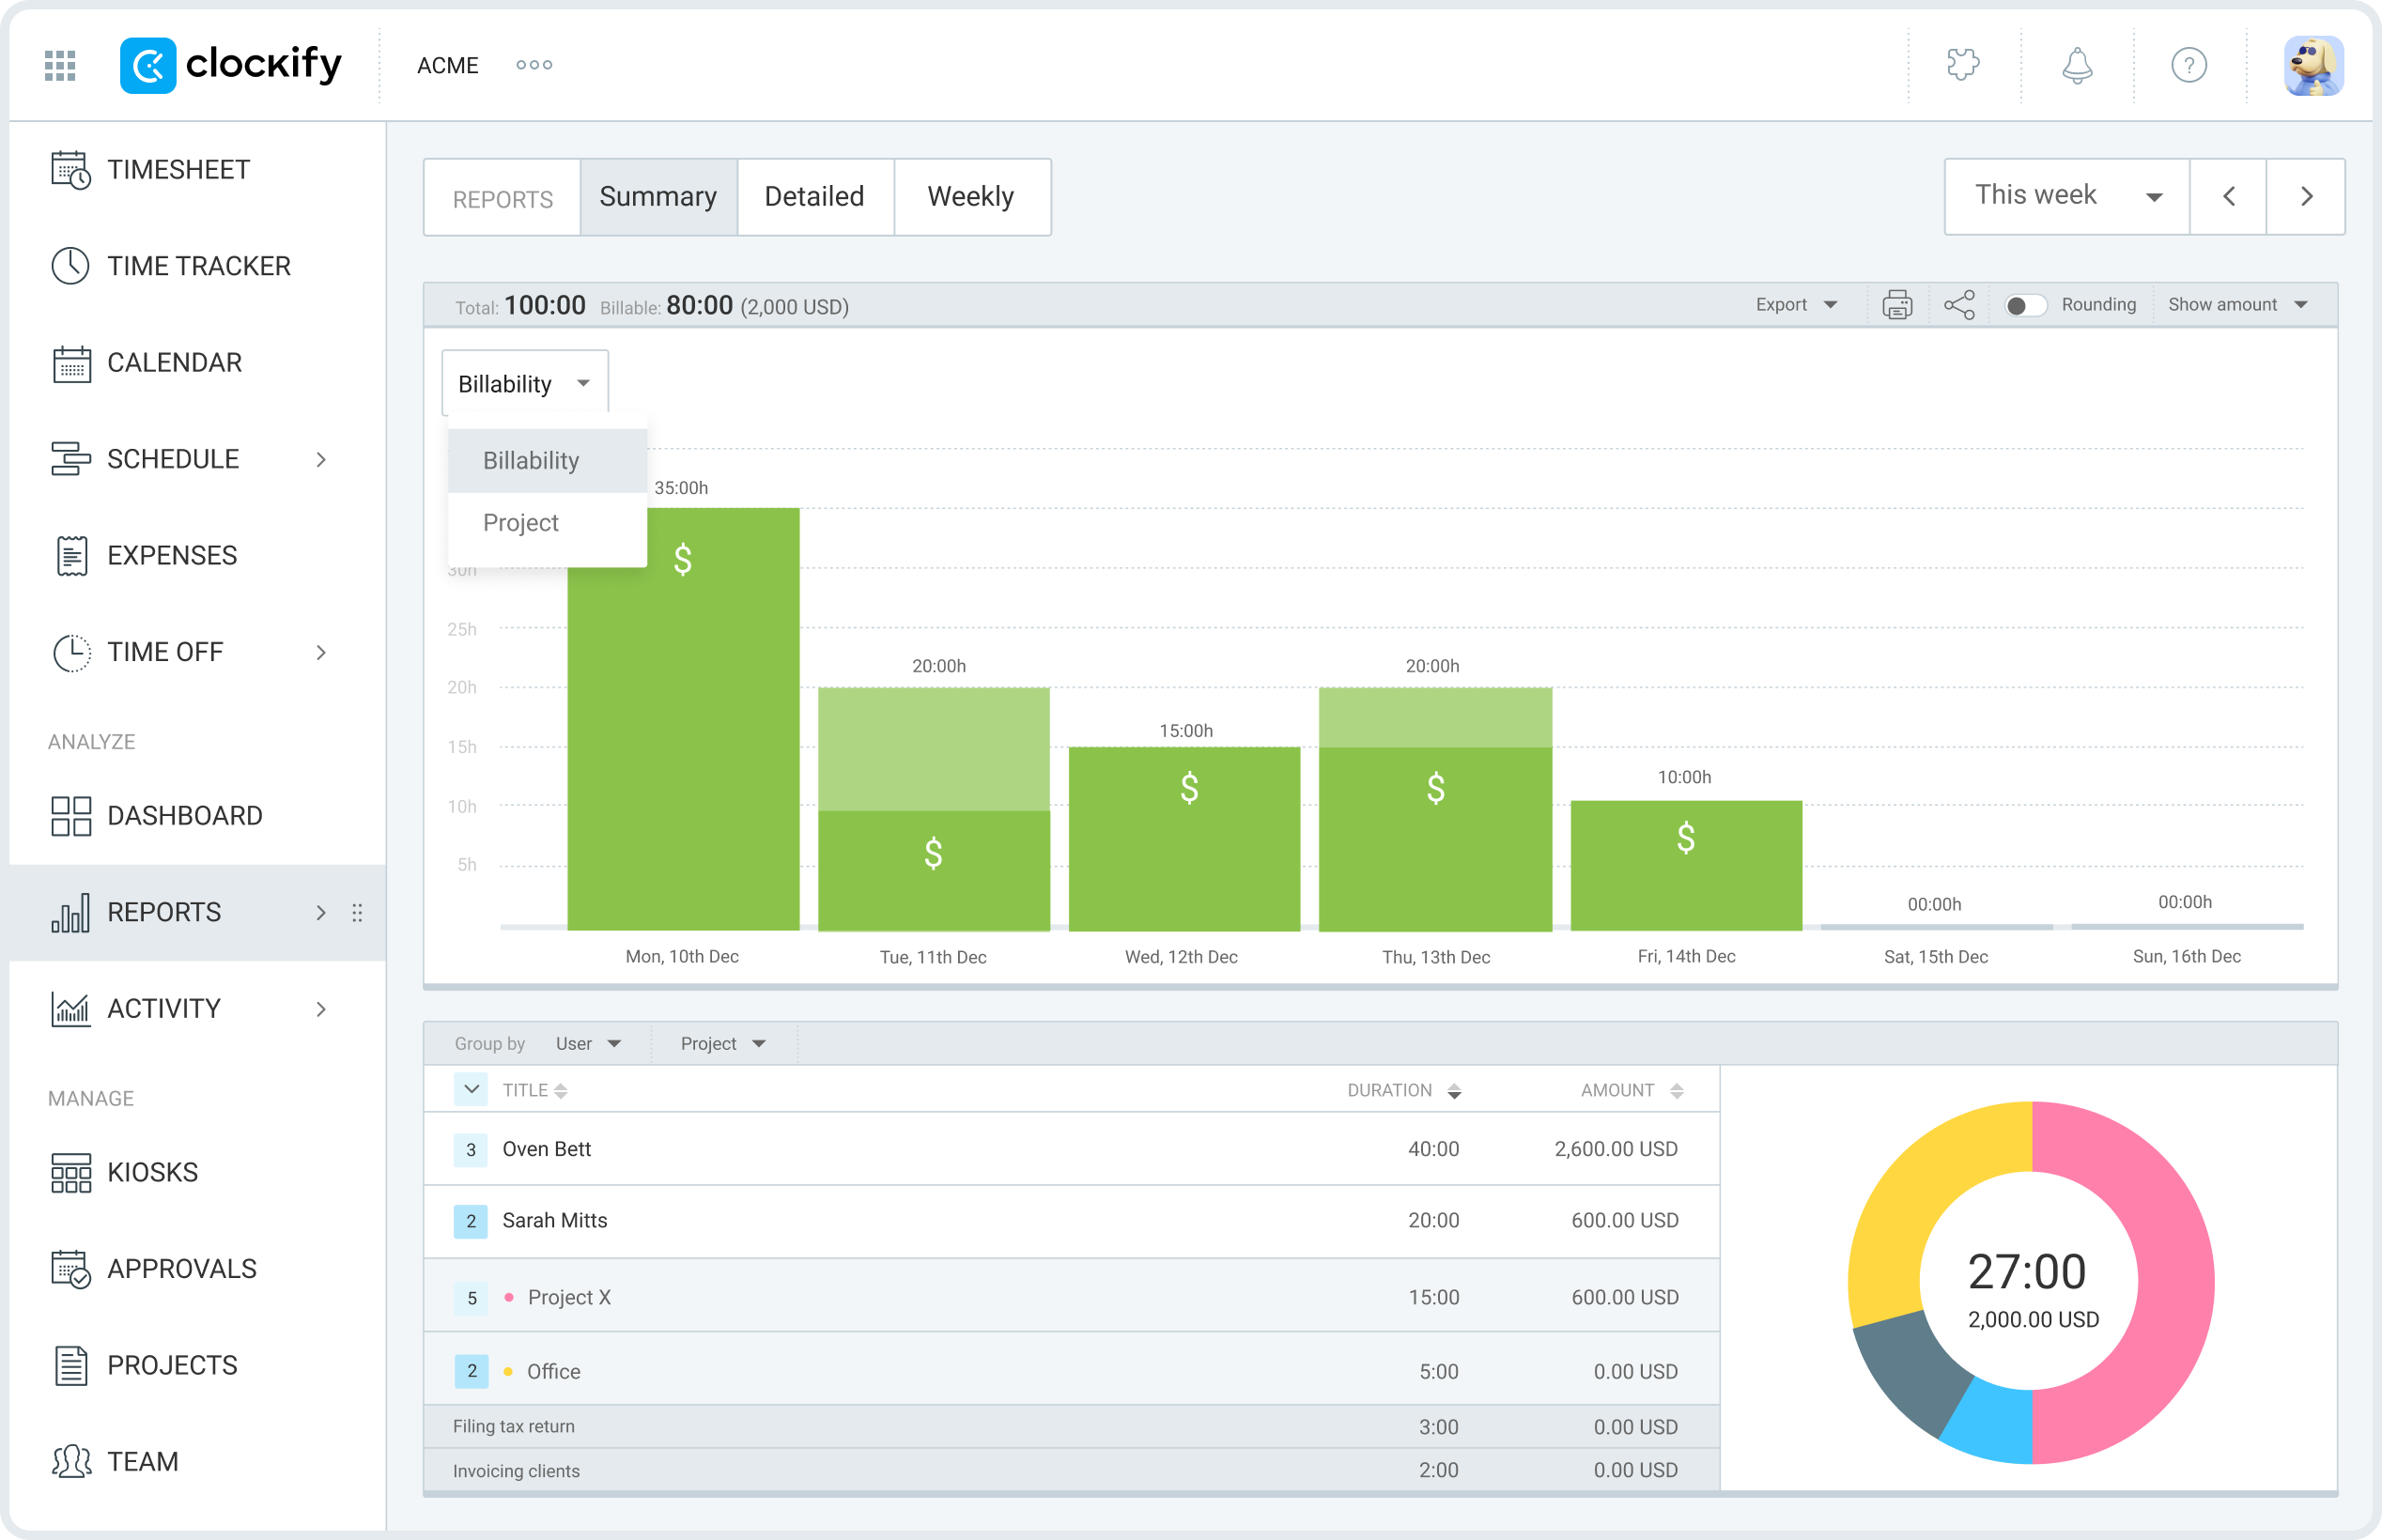Viewport: 2382px width, 1540px height.
Task: Open the Kiosks page under Manage
Action: pos(151,1171)
